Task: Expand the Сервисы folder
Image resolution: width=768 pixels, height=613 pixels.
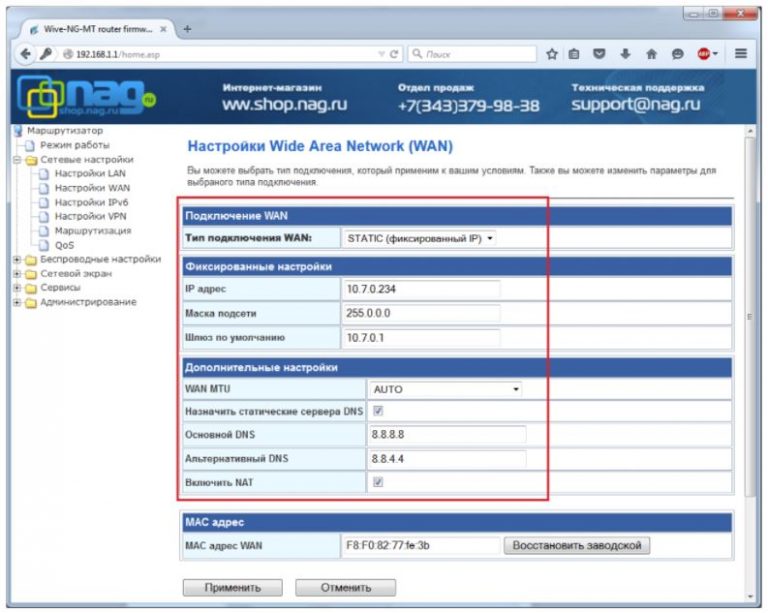Action: pyautogui.click(x=17, y=288)
